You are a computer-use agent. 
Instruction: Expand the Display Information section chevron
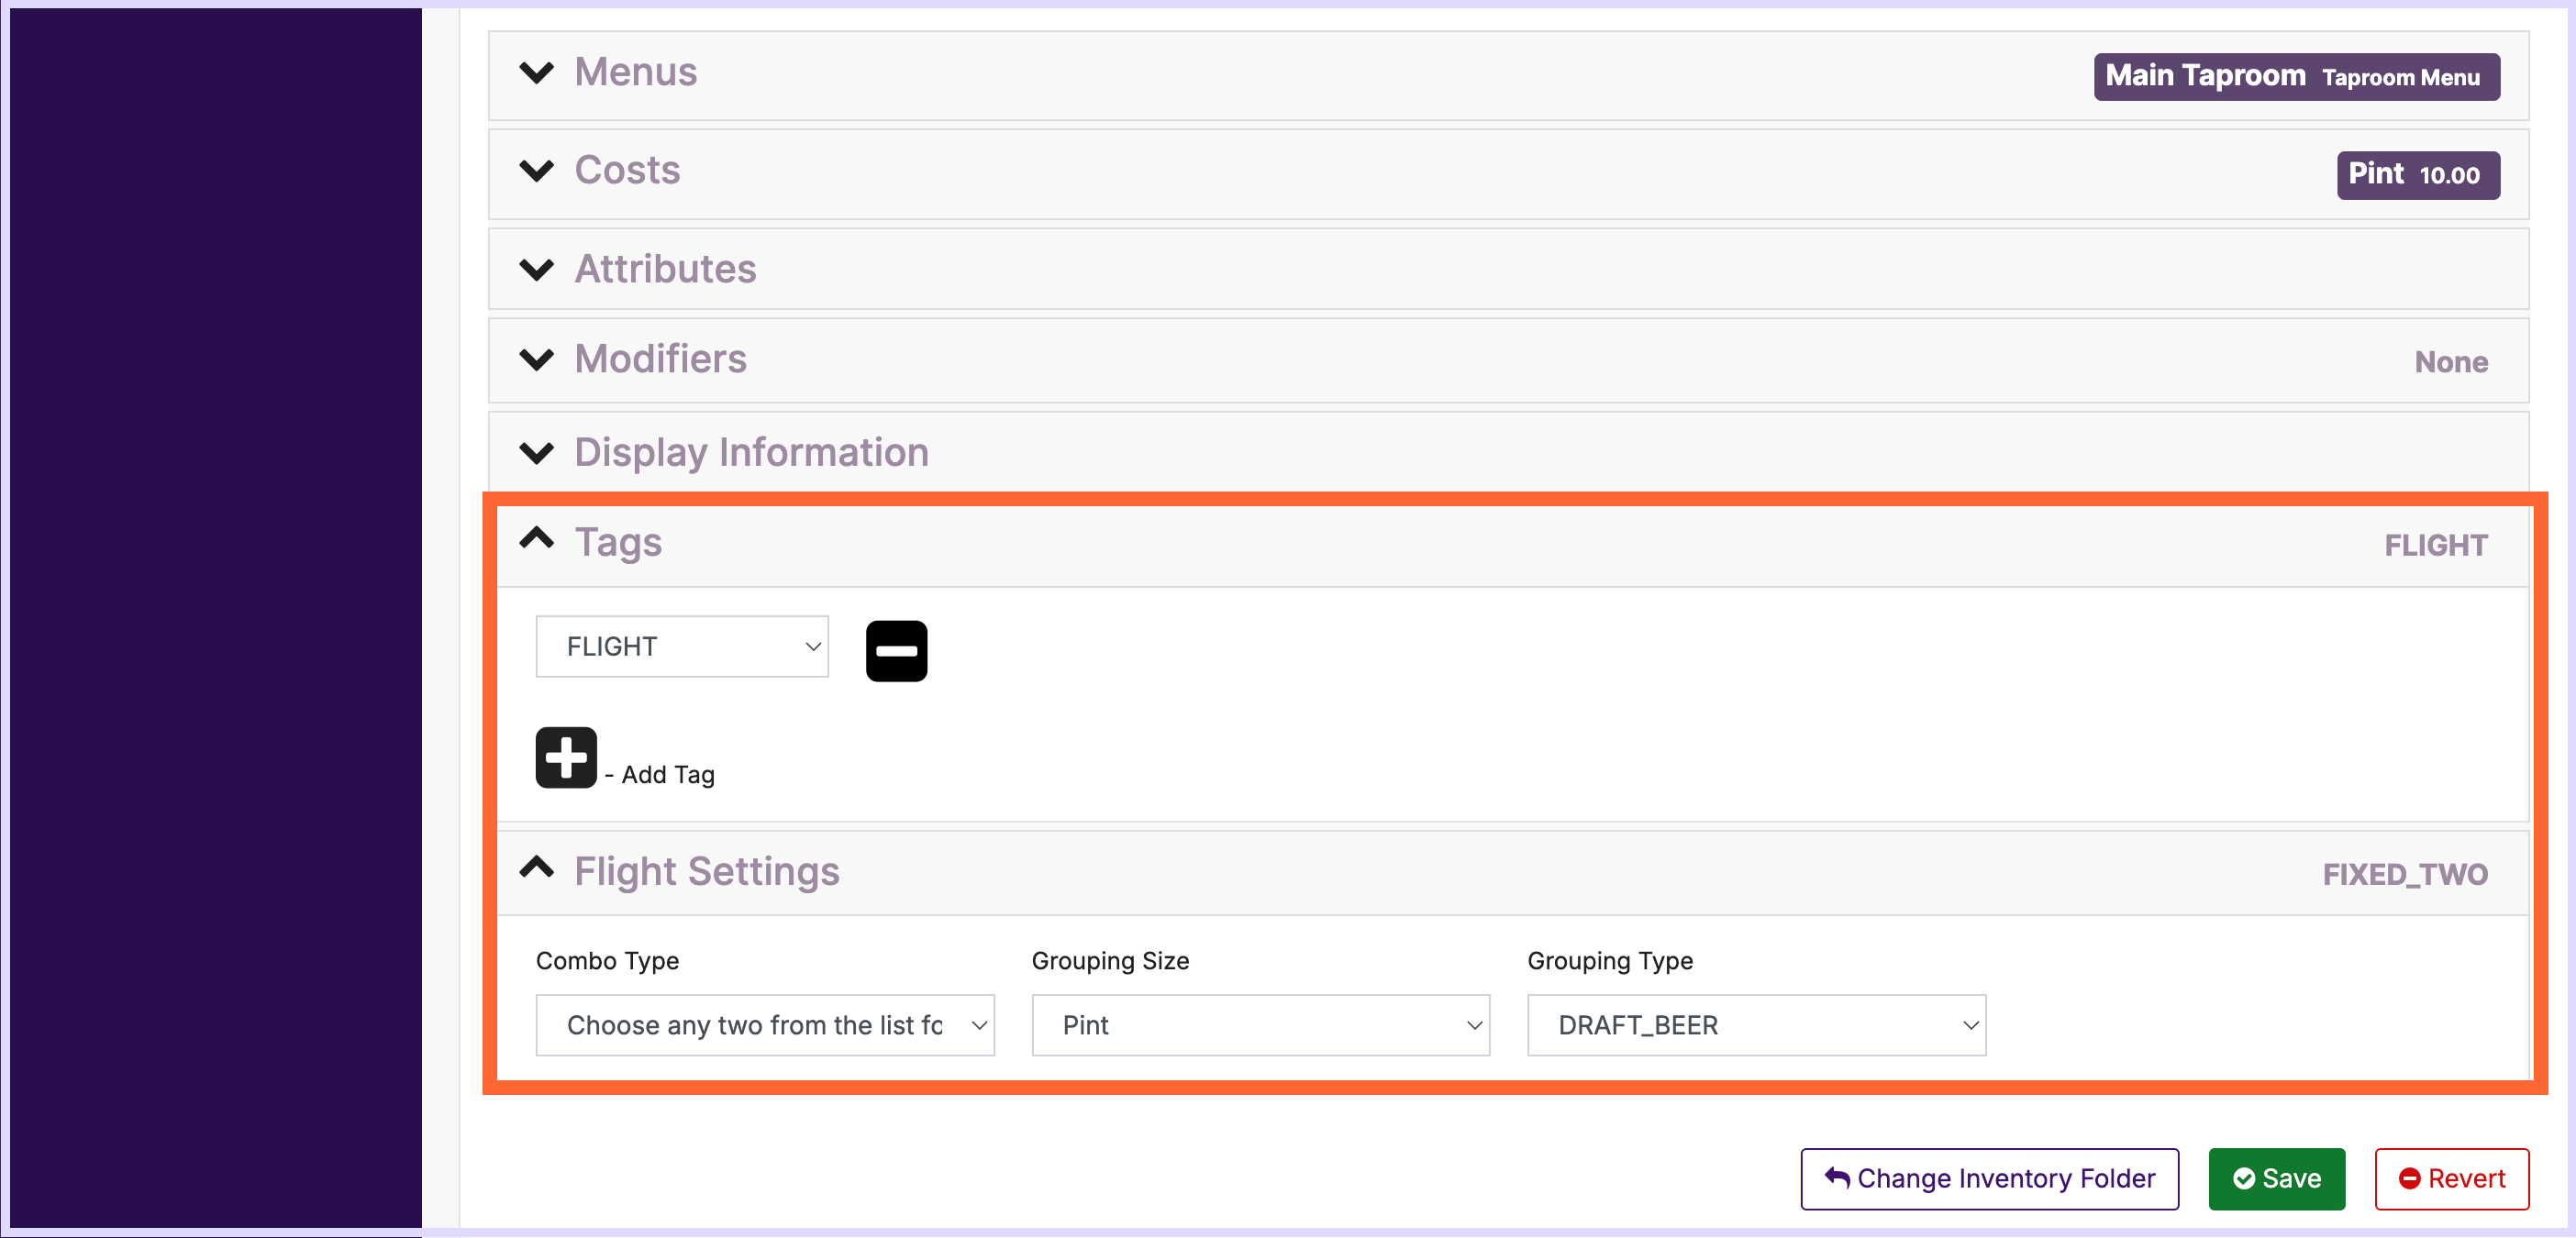537,452
